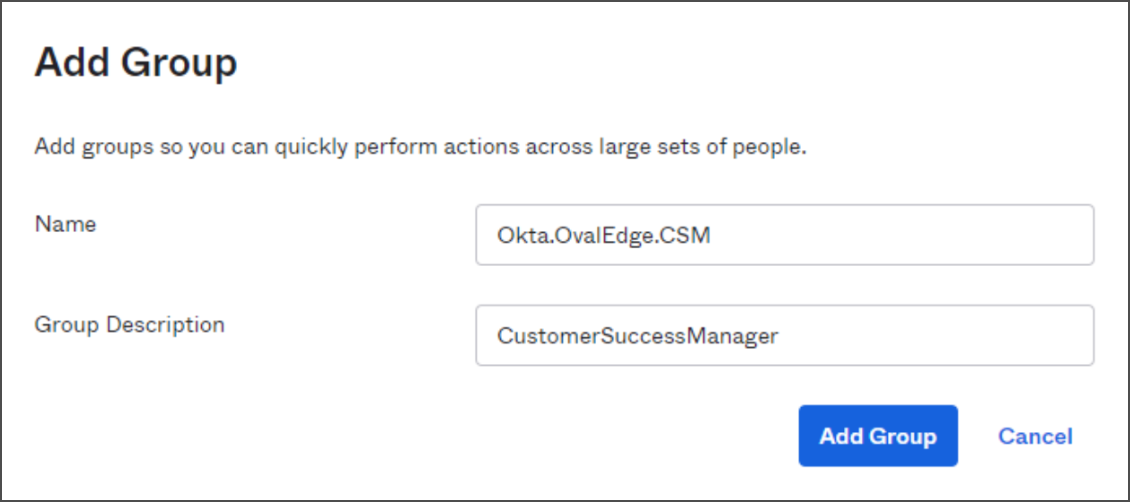Click the blue Add Group button

pyautogui.click(x=878, y=436)
